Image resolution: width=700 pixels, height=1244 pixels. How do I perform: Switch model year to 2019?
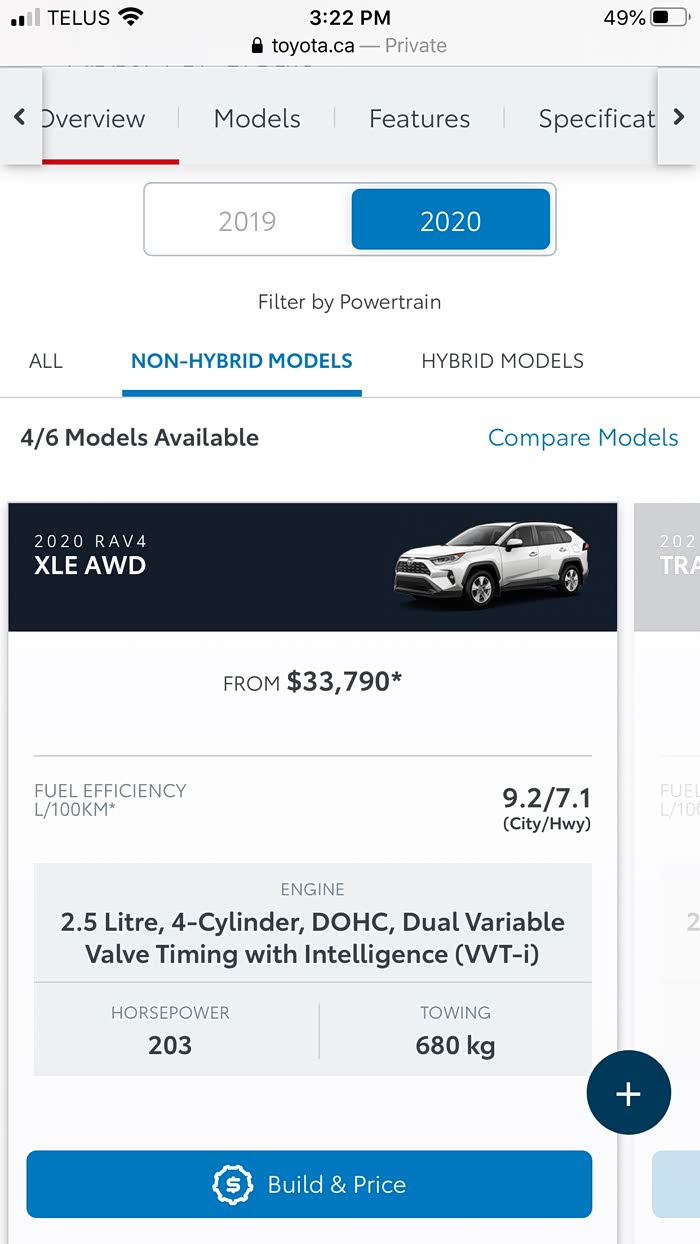pyautogui.click(x=247, y=221)
